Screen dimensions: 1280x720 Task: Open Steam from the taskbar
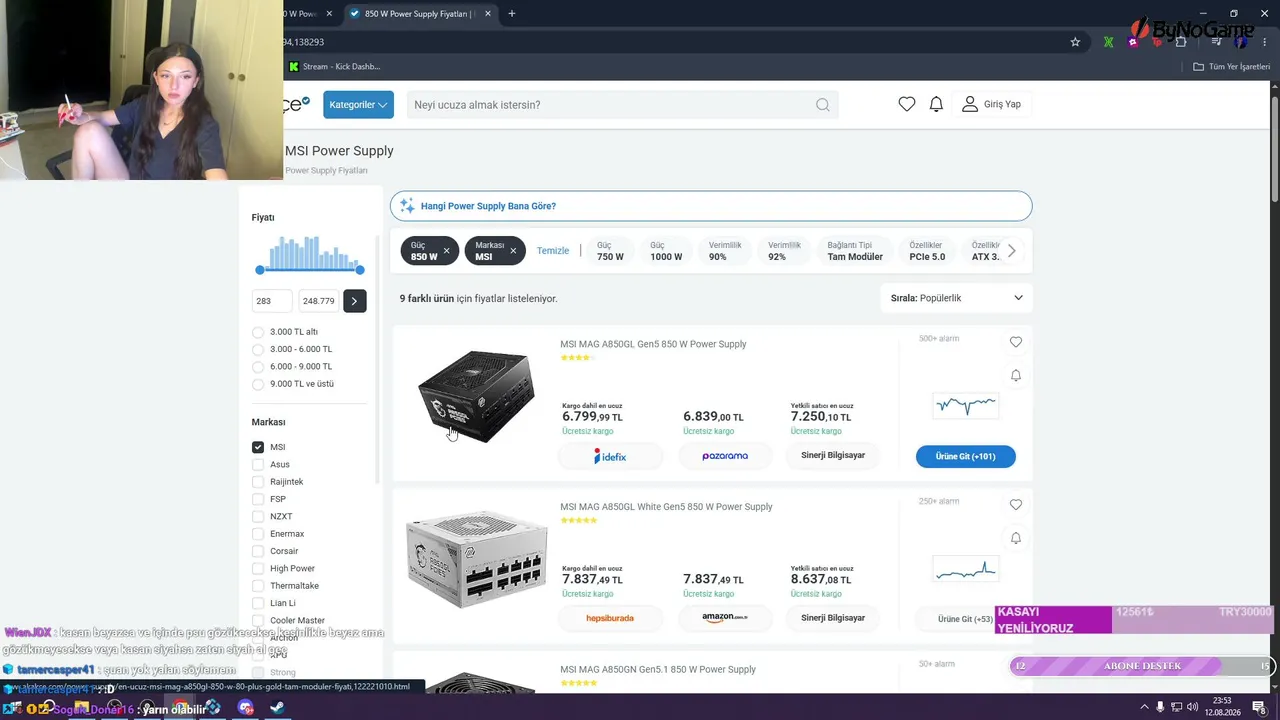click(x=277, y=708)
